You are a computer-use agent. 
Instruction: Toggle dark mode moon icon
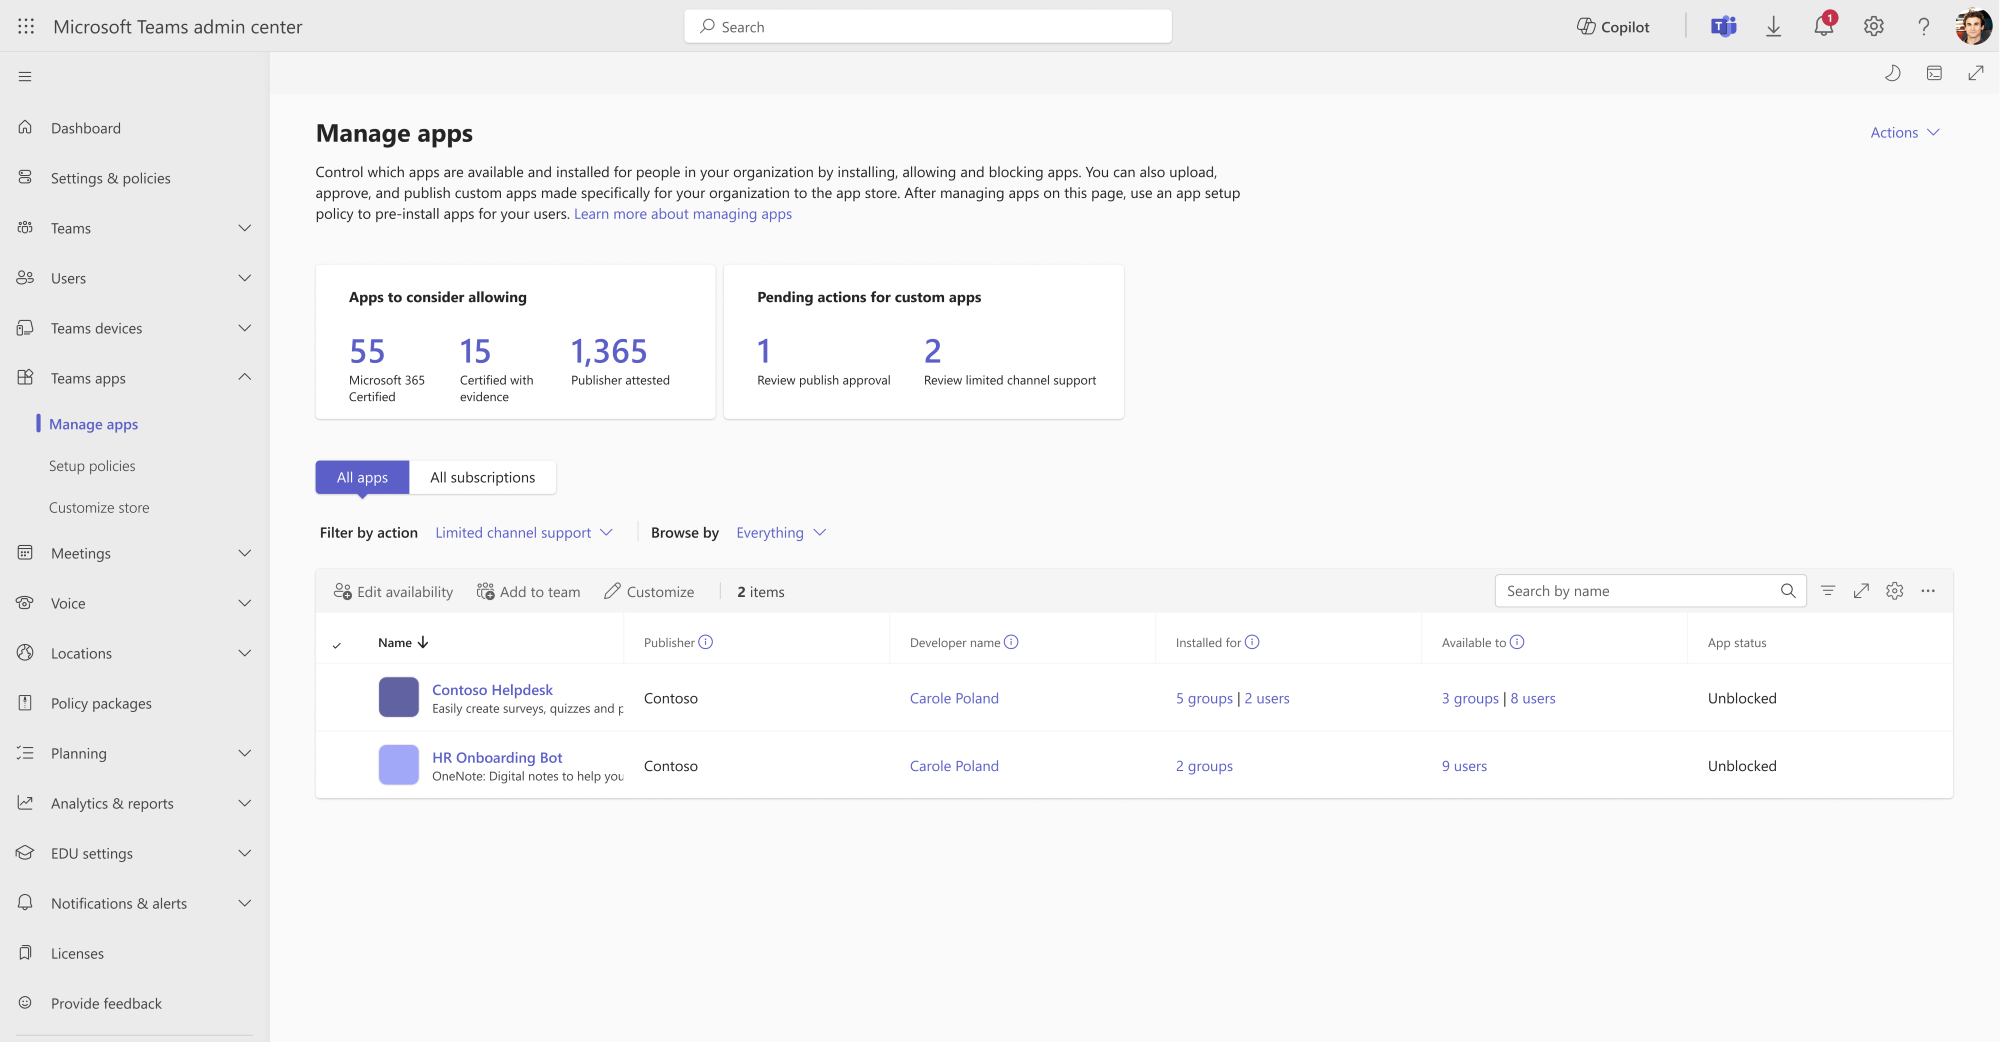(x=1892, y=73)
